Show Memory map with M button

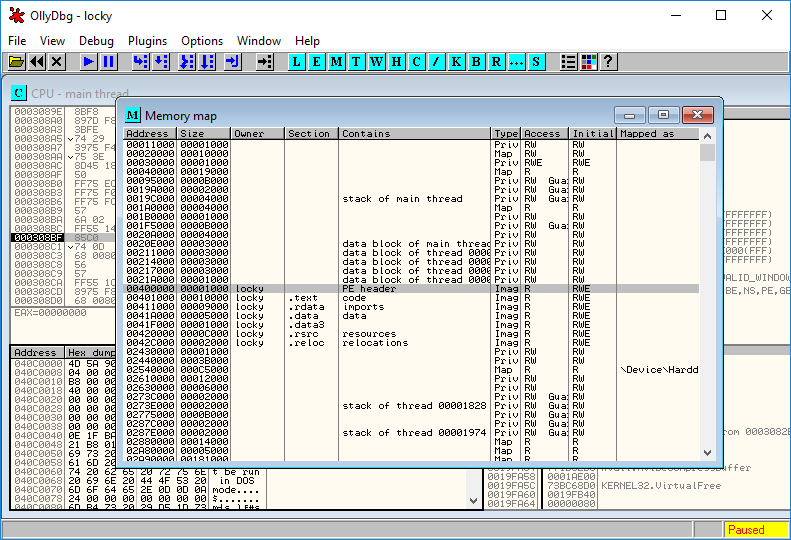tap(336, 62)
